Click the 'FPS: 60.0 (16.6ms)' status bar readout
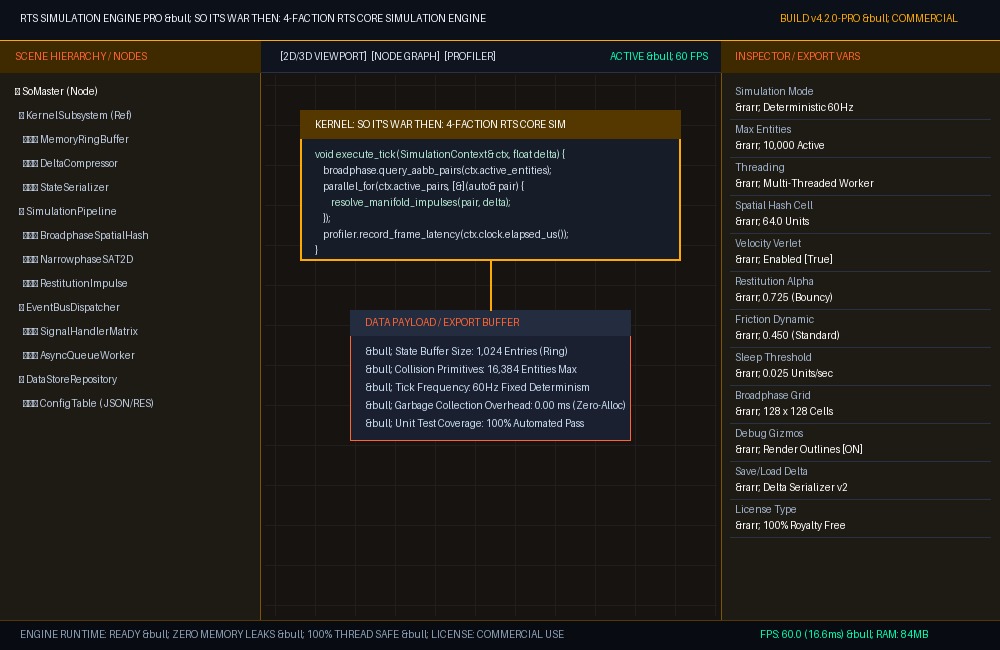 801,635
